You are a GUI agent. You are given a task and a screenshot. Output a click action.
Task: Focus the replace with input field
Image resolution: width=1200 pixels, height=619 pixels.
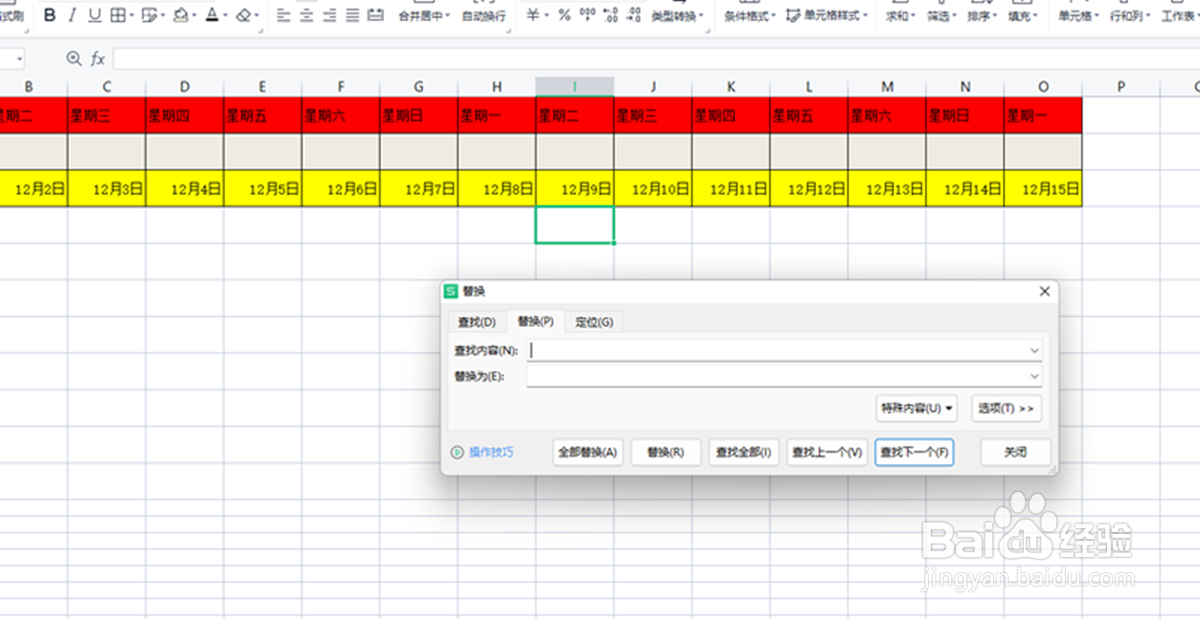(786, 376)
